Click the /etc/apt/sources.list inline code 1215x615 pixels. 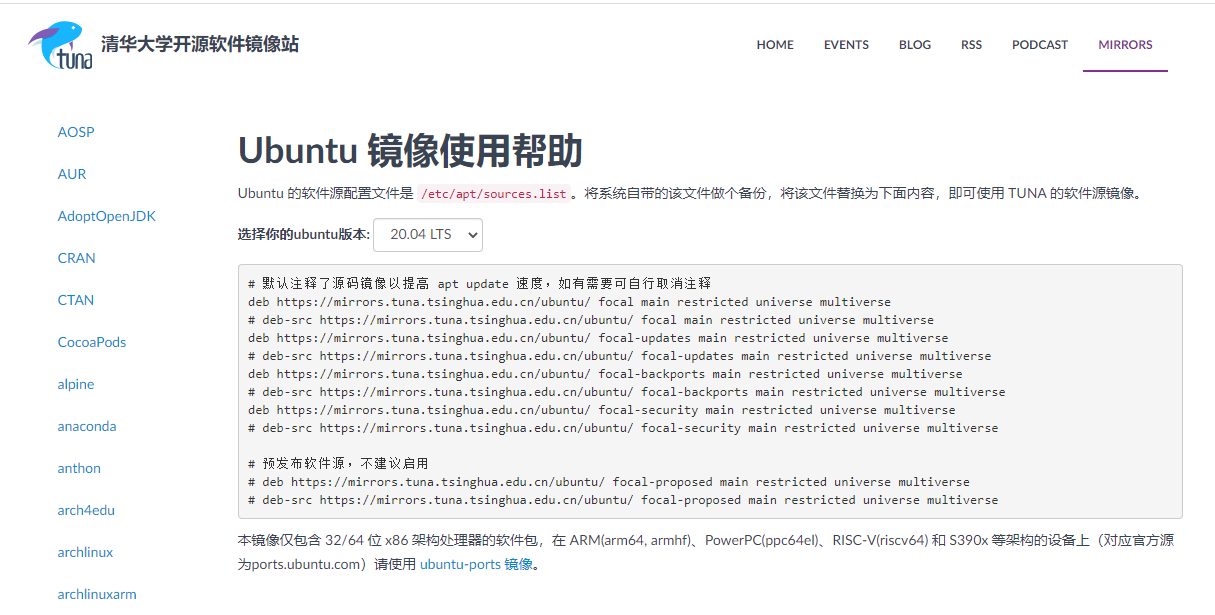tap(494, 194)
